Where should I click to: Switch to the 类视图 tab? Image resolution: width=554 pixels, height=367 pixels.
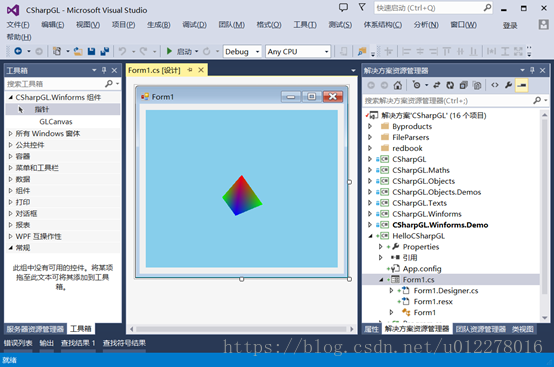pos(523,329)
